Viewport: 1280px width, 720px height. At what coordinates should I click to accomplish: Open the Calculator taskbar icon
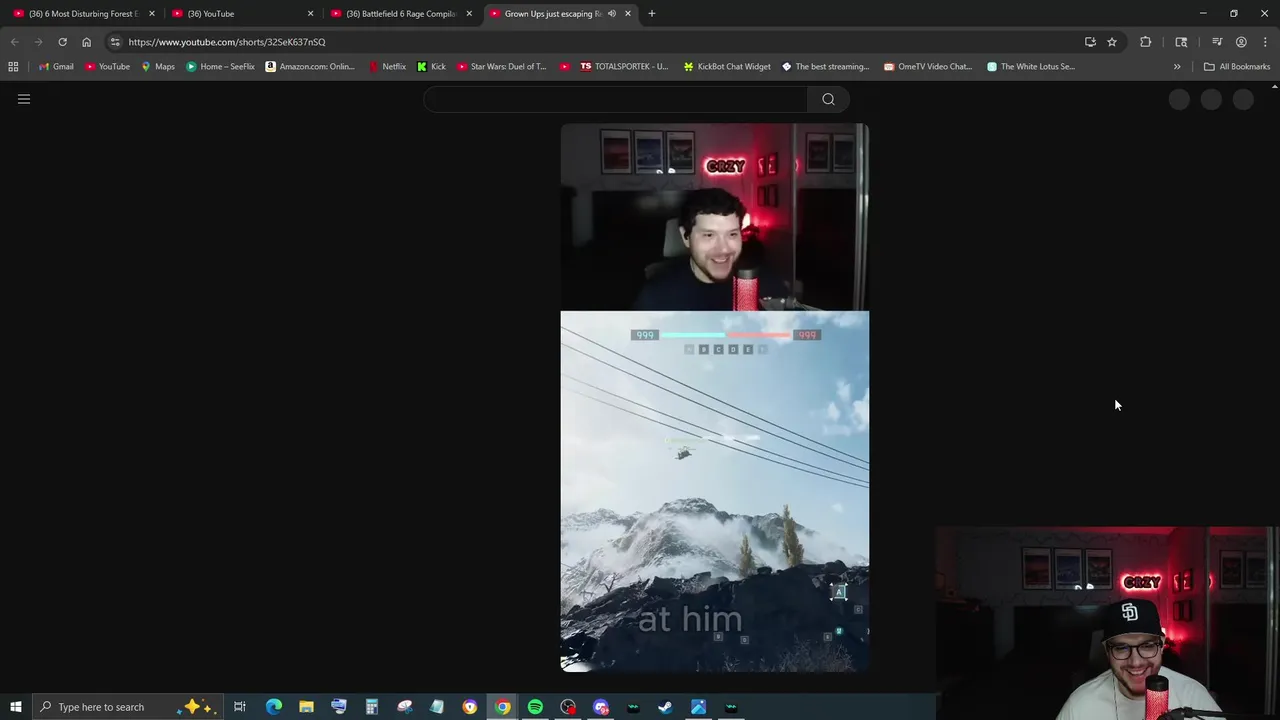[x=371, y=707]
